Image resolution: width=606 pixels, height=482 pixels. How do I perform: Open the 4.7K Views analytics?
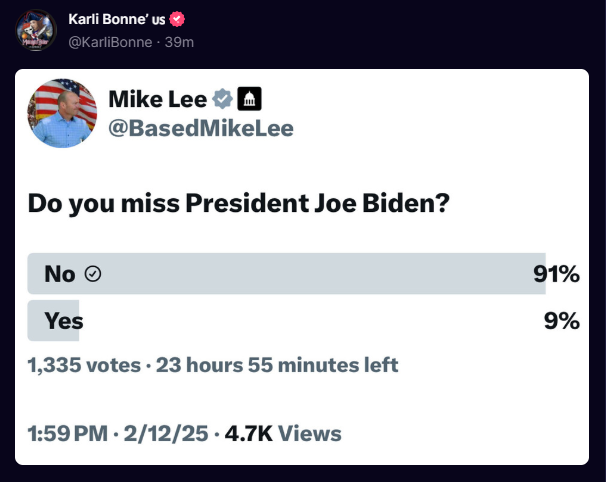[283, 433]
